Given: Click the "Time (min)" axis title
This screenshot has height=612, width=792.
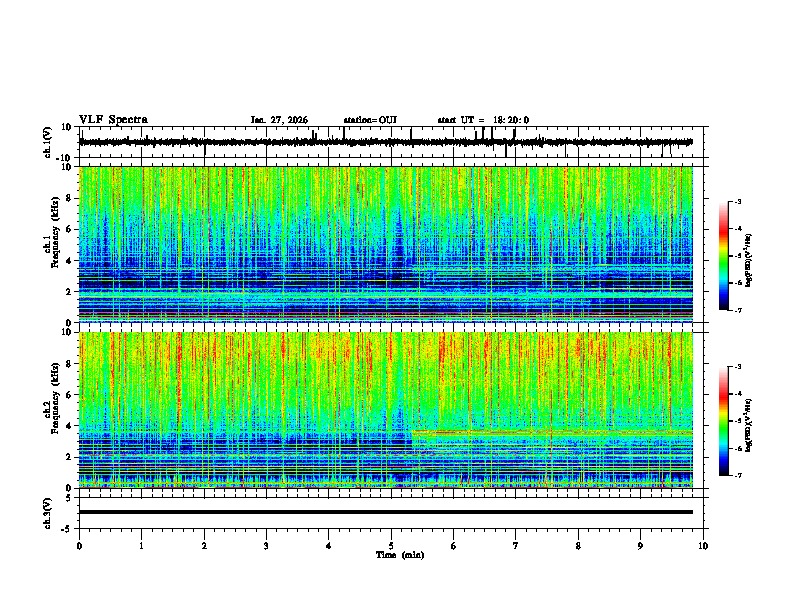Looking at the screenshot, I should [400, 555].
